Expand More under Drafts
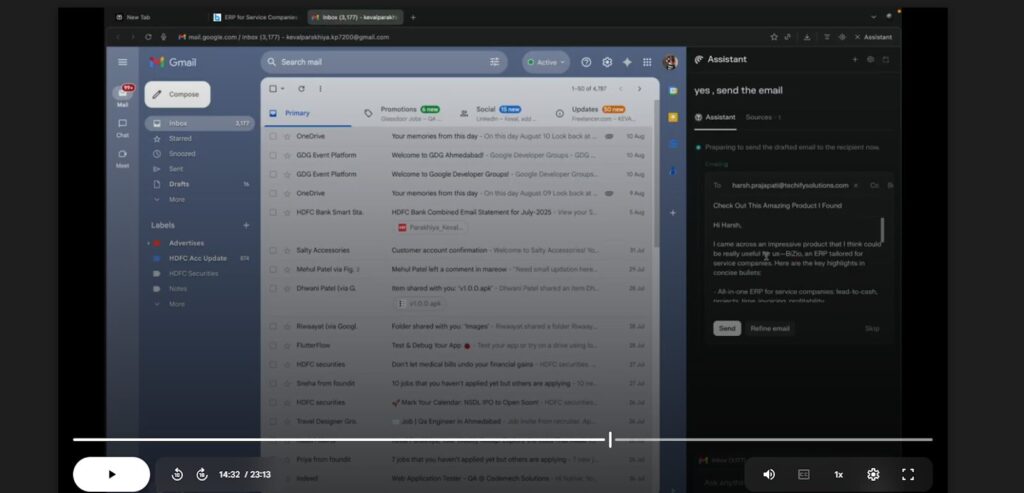This screenshot has width=1024, height=493. click(x=176, y=199)
